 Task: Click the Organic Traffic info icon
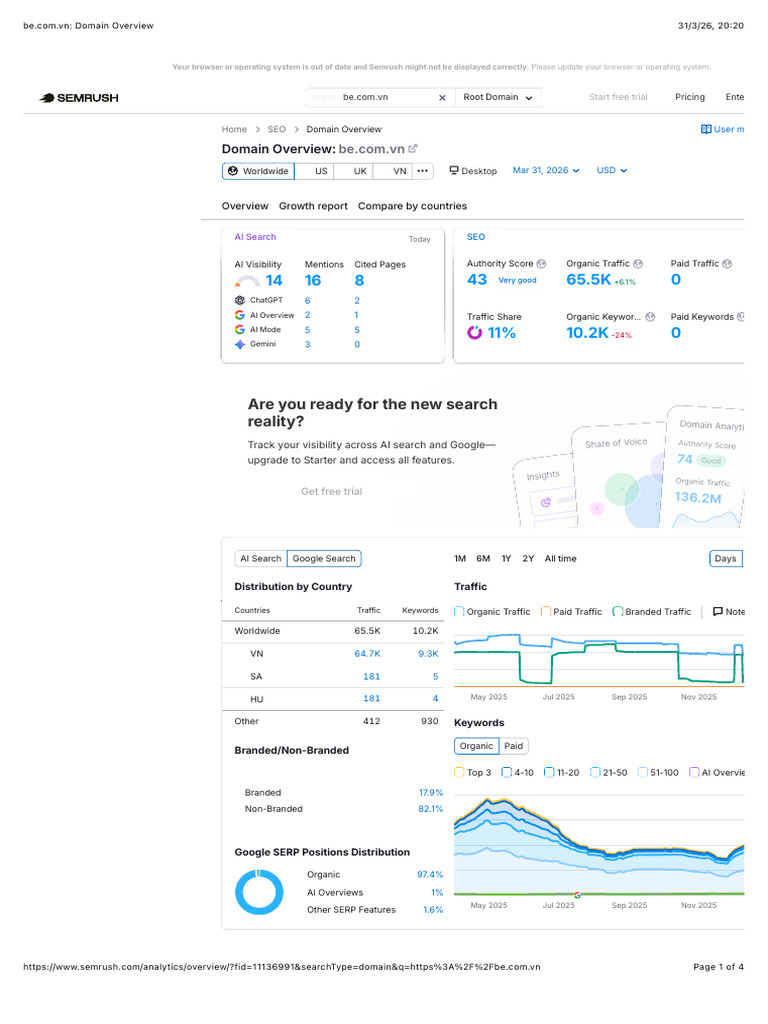tap(638, 264)
